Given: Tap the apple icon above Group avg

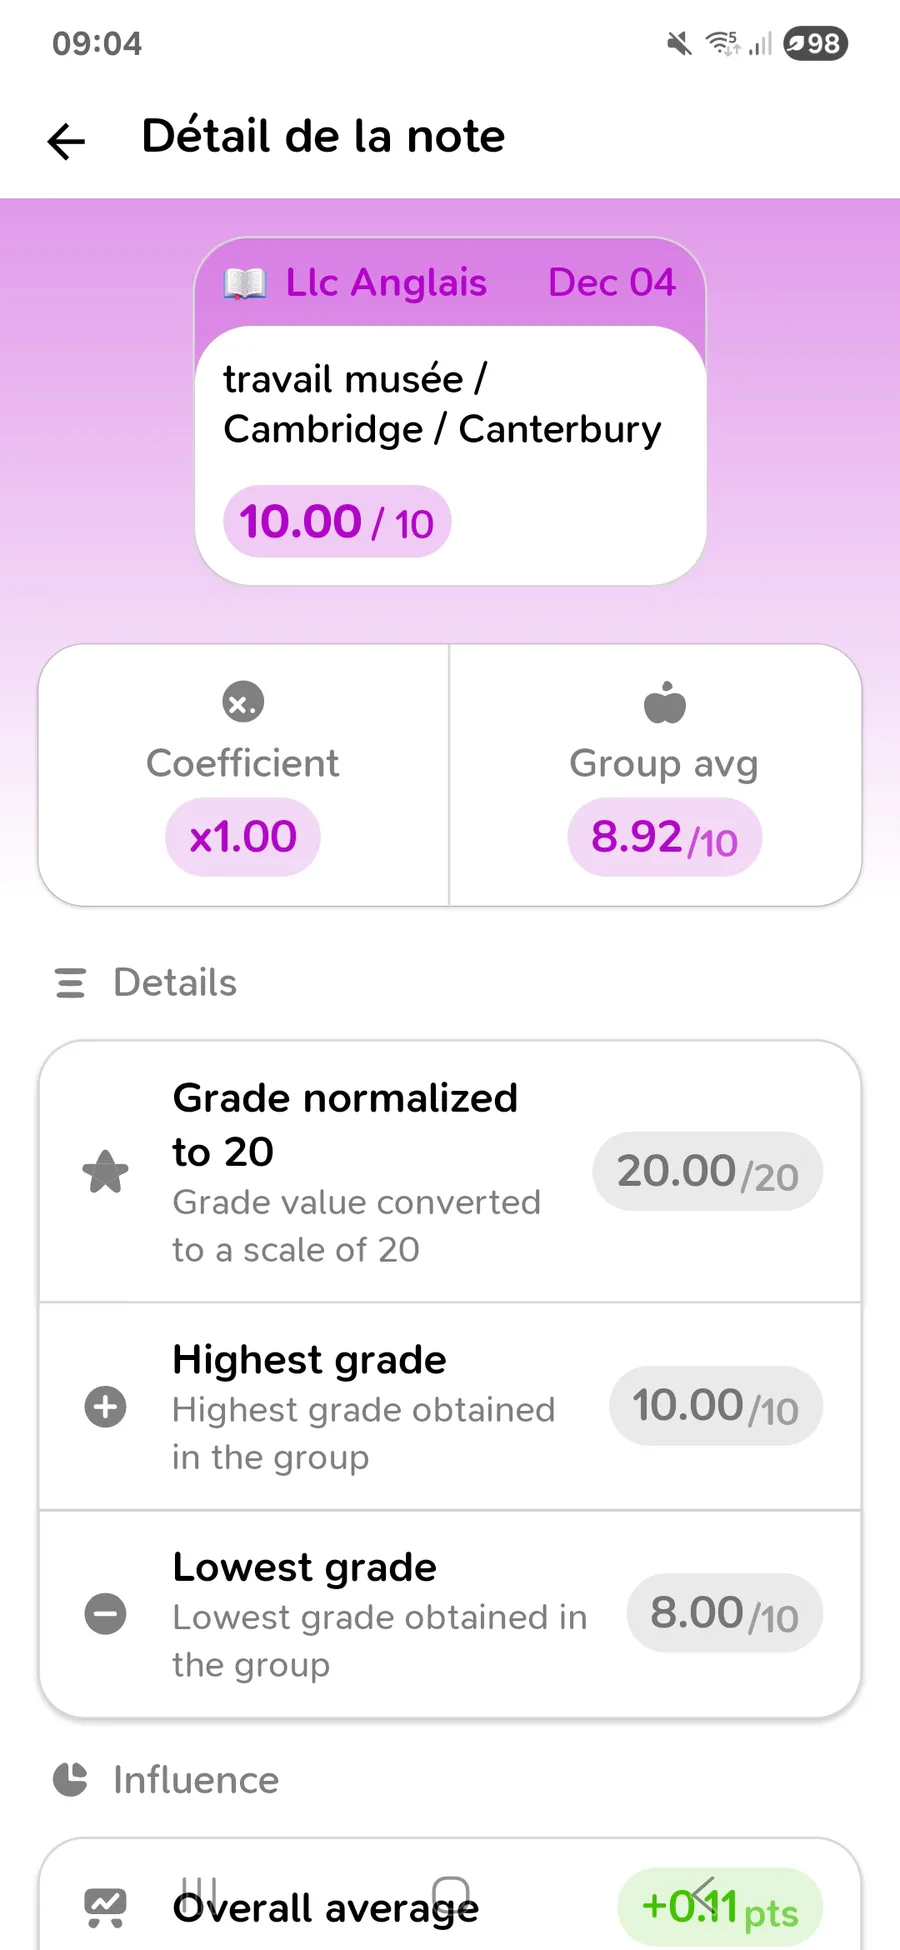Looking at the screenshot, I should (665, 702).
